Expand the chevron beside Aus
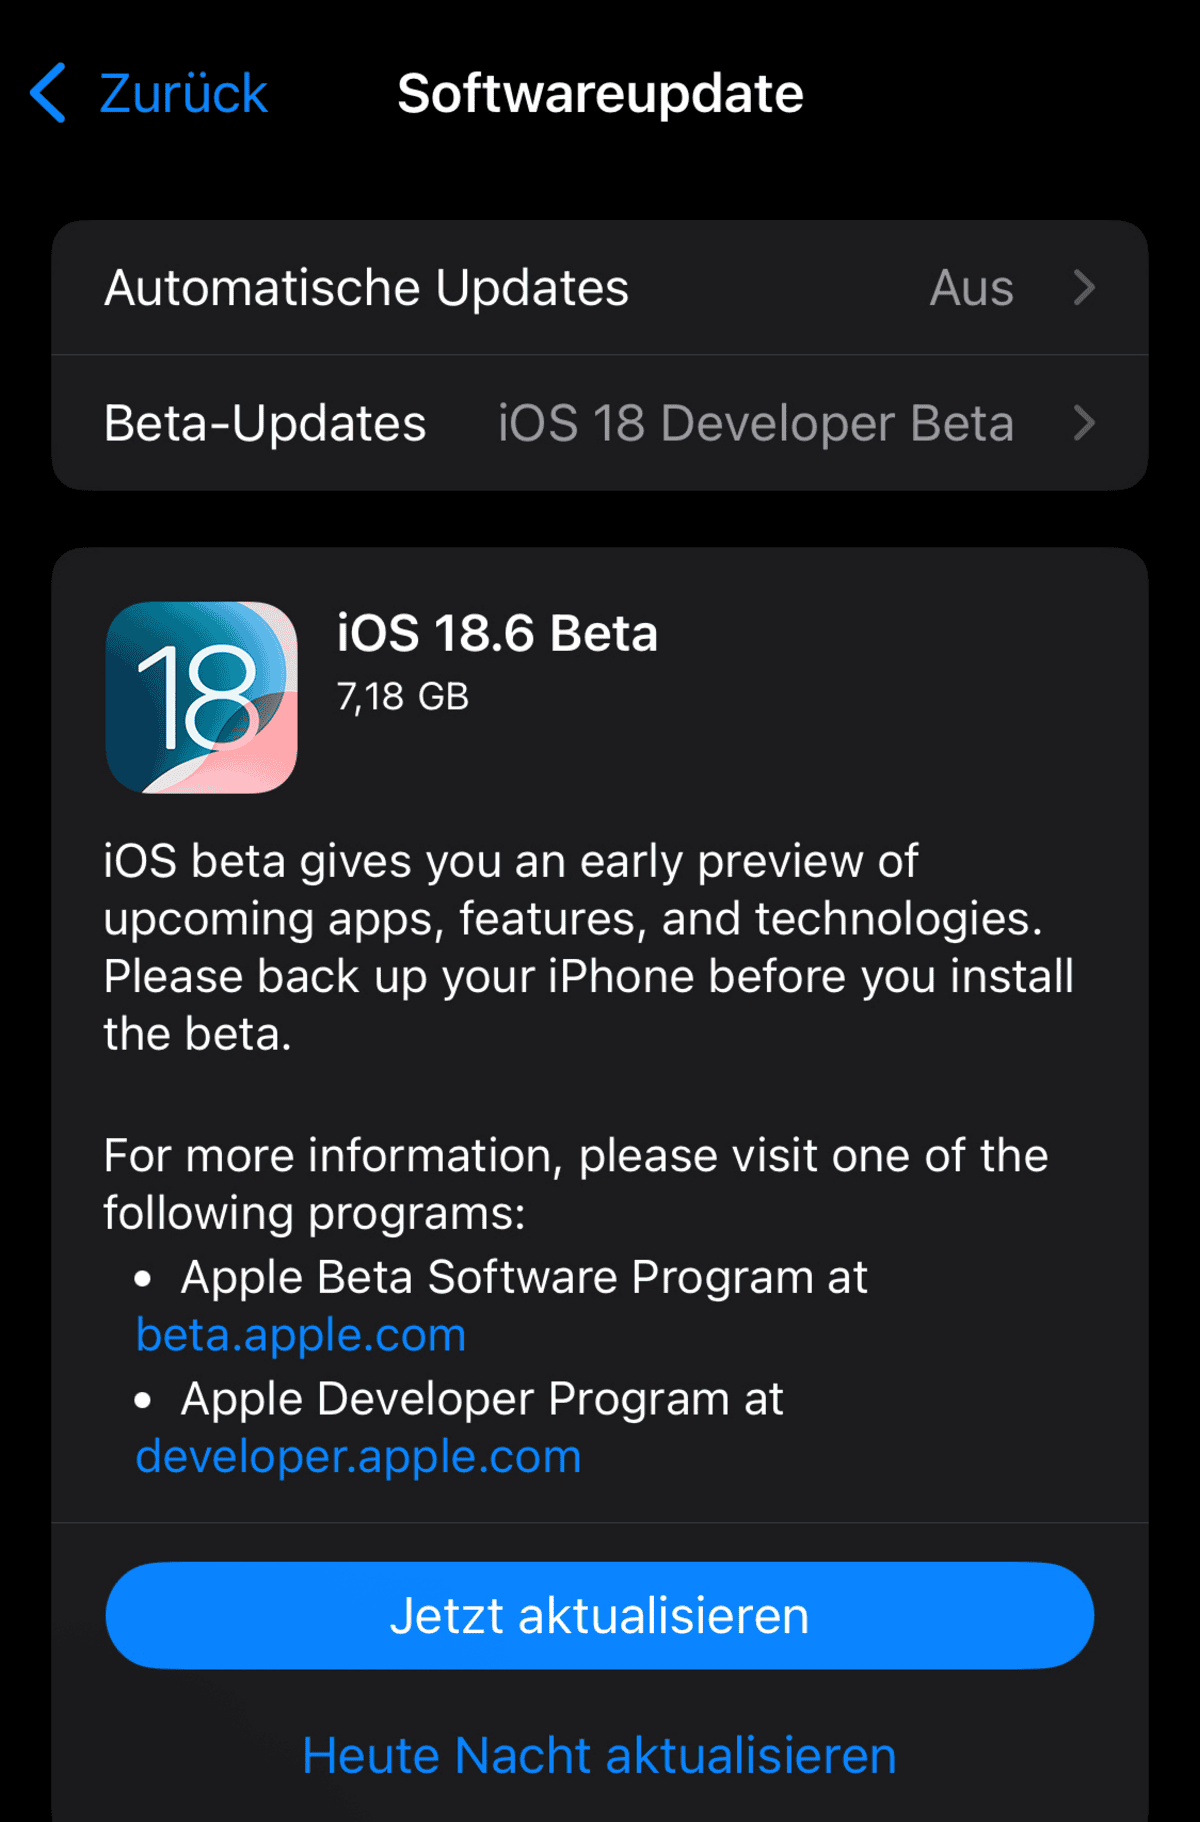This screenshot has height=1822, width=1200. pyautogui.click(x=1084, y=288)
